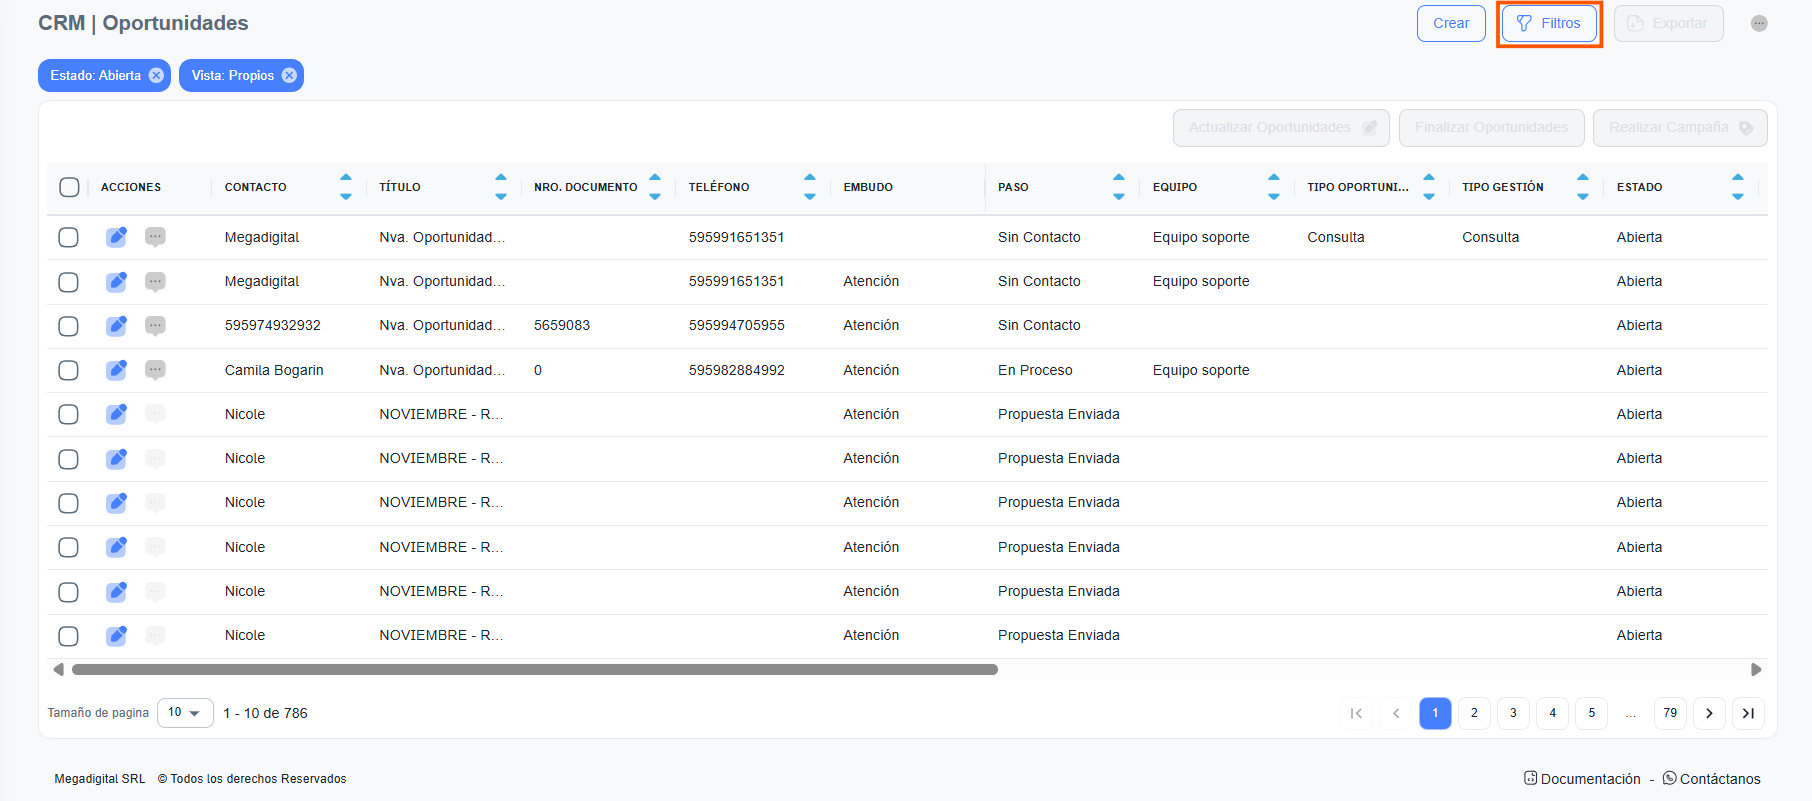The image size is (1812, 801).
Task: Remove the Vista: Propios filter chip
Action: click(289, 75)
